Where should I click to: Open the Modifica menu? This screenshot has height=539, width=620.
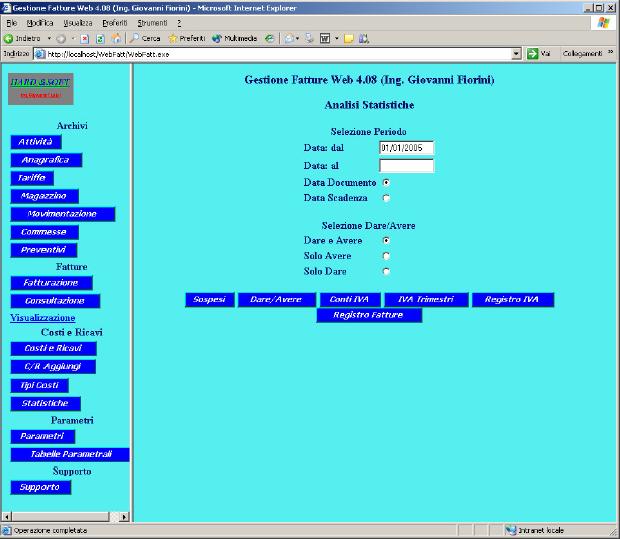pos(40,23)
